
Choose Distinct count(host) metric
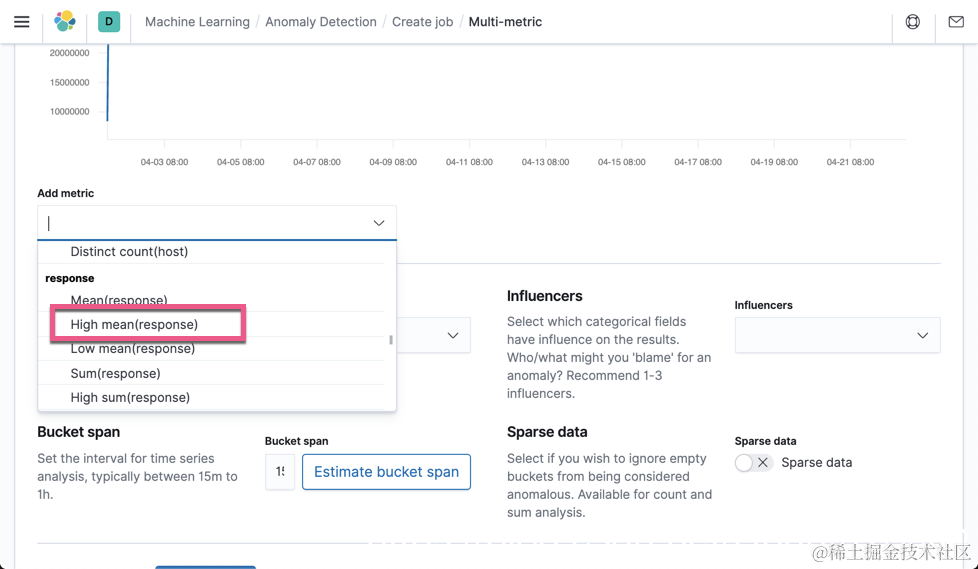[129, 252]
